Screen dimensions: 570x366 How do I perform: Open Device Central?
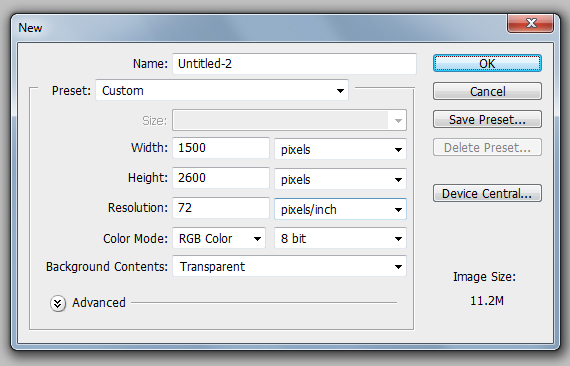pyautogui.click(x=487, y=193)
